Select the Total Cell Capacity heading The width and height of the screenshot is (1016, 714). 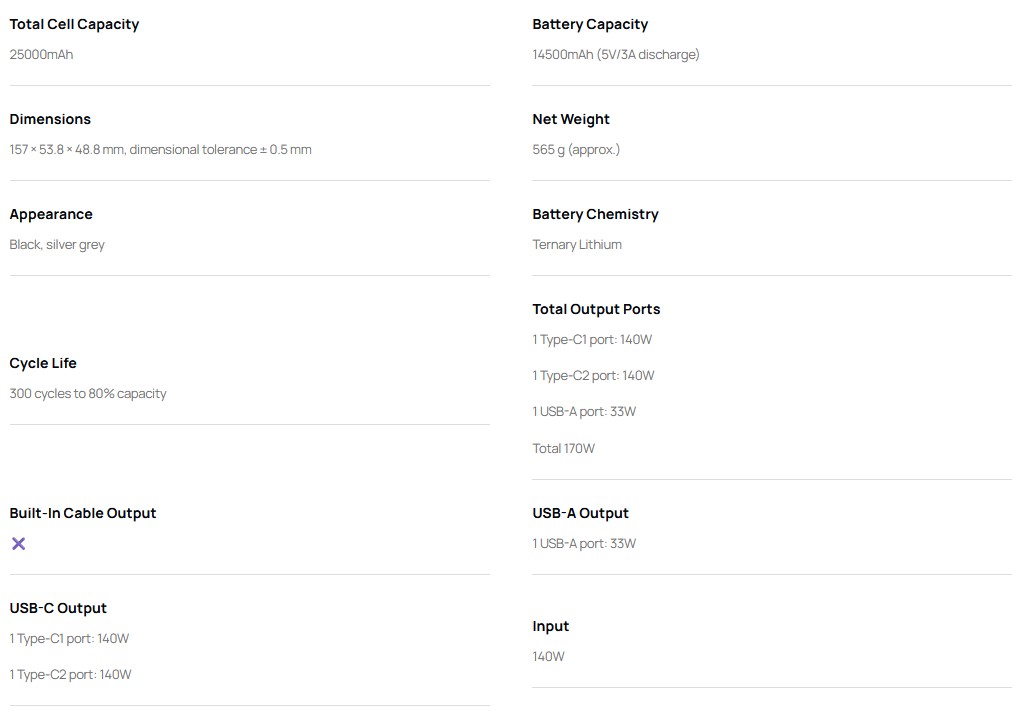tap(75, 25)
